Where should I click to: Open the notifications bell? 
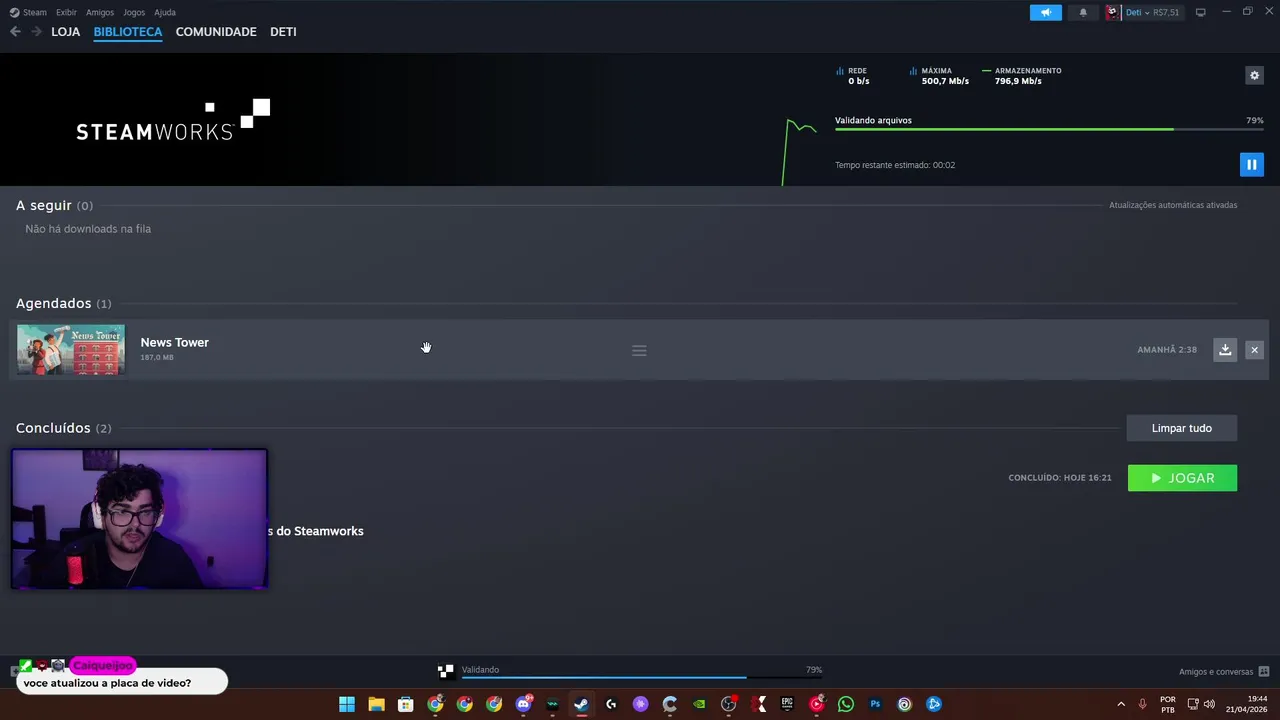click(x=1083, y=12)
